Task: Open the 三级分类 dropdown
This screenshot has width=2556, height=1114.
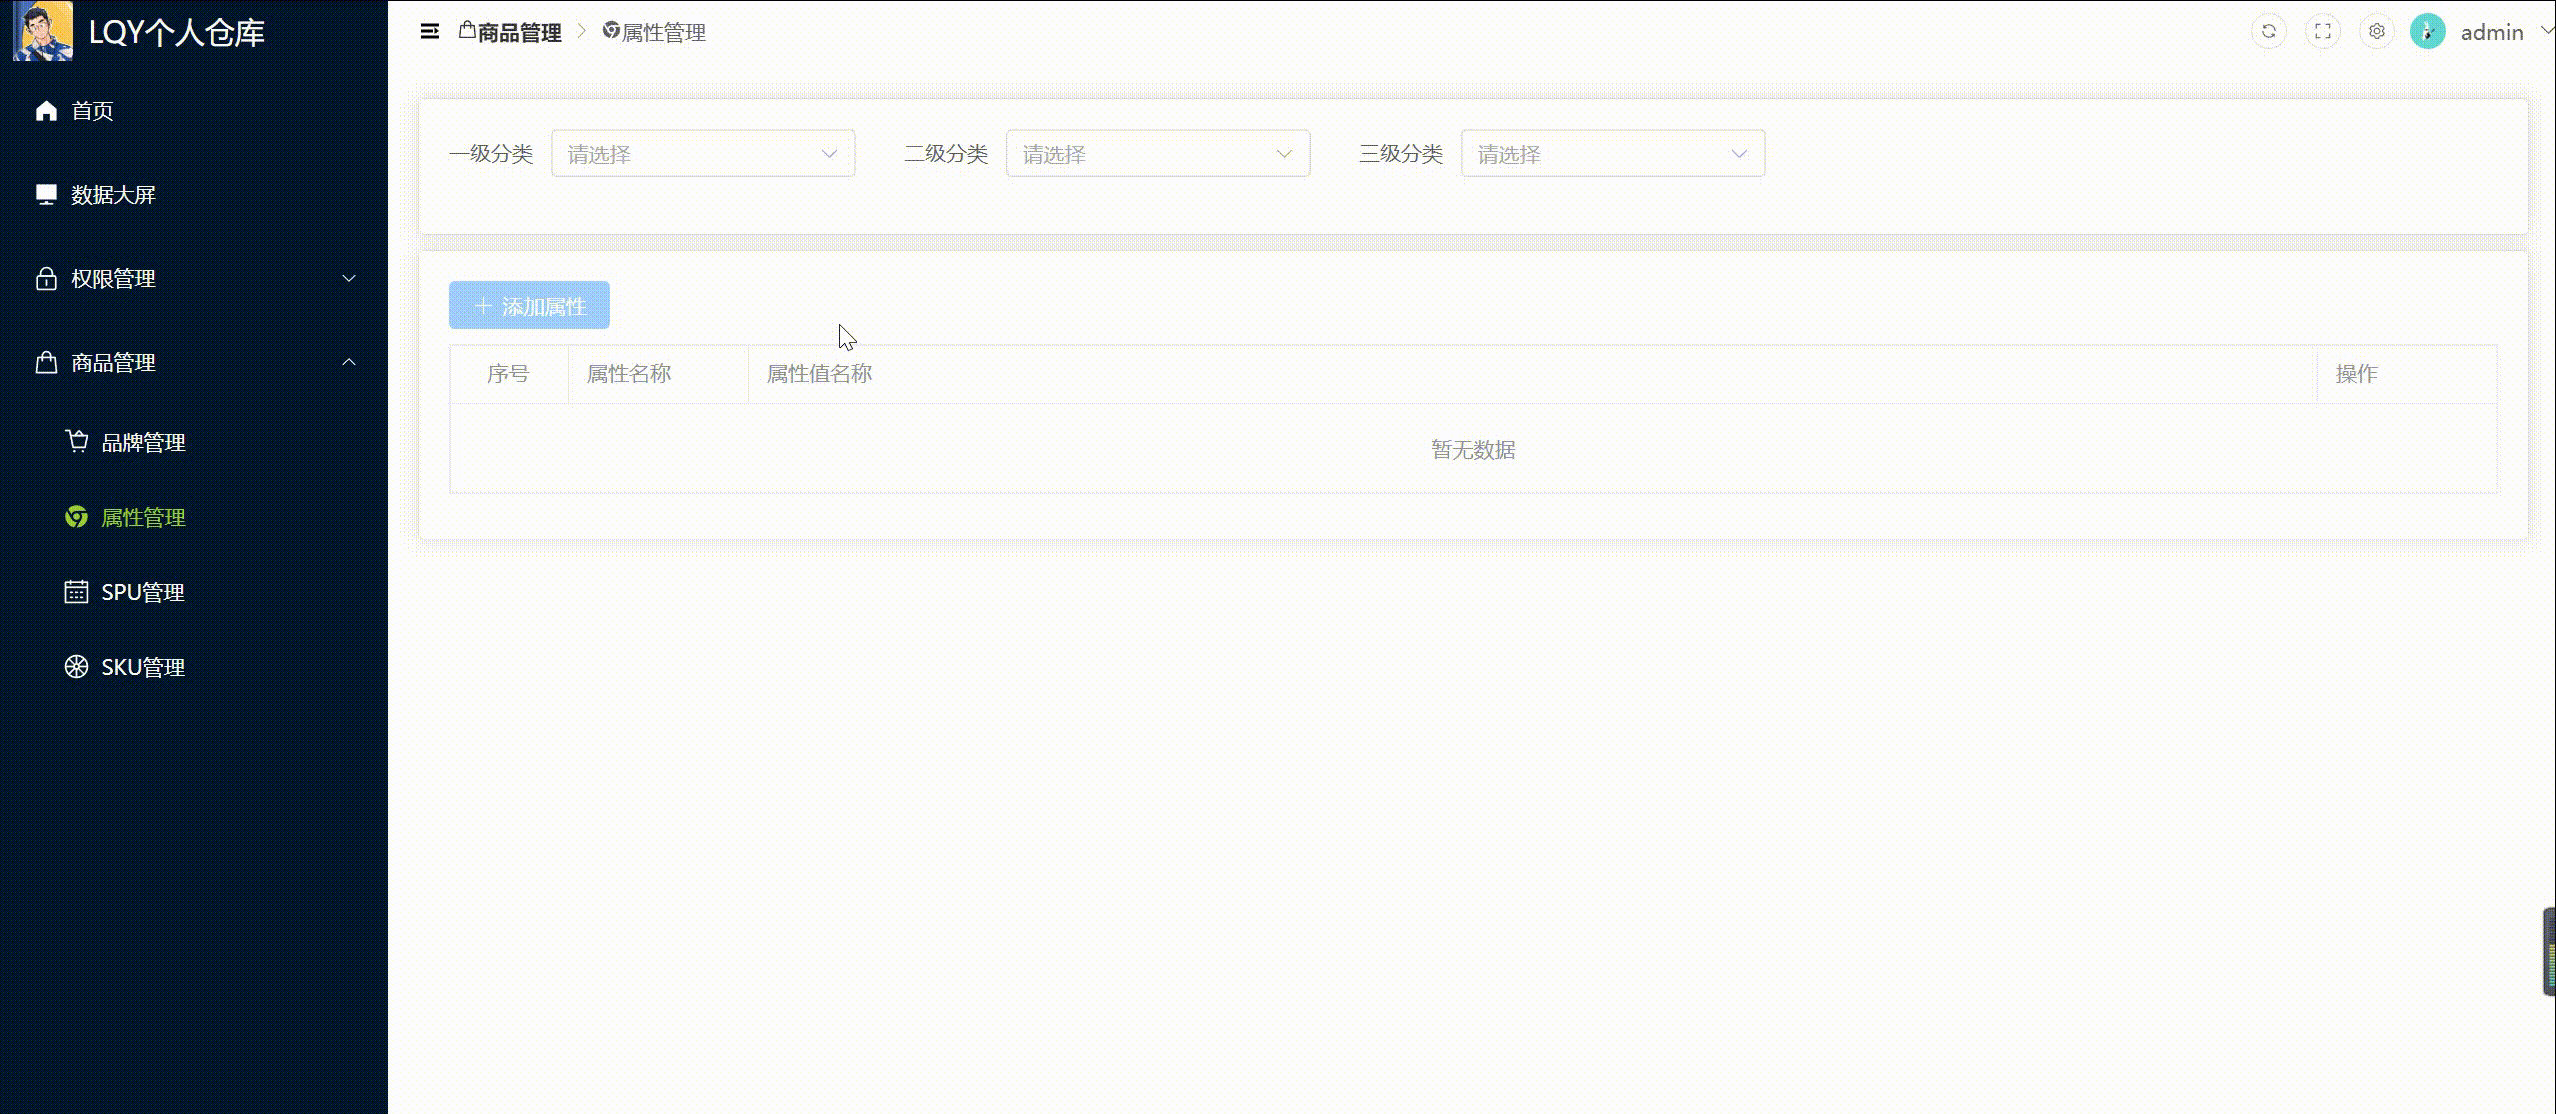Action: tap(1613, 154)
